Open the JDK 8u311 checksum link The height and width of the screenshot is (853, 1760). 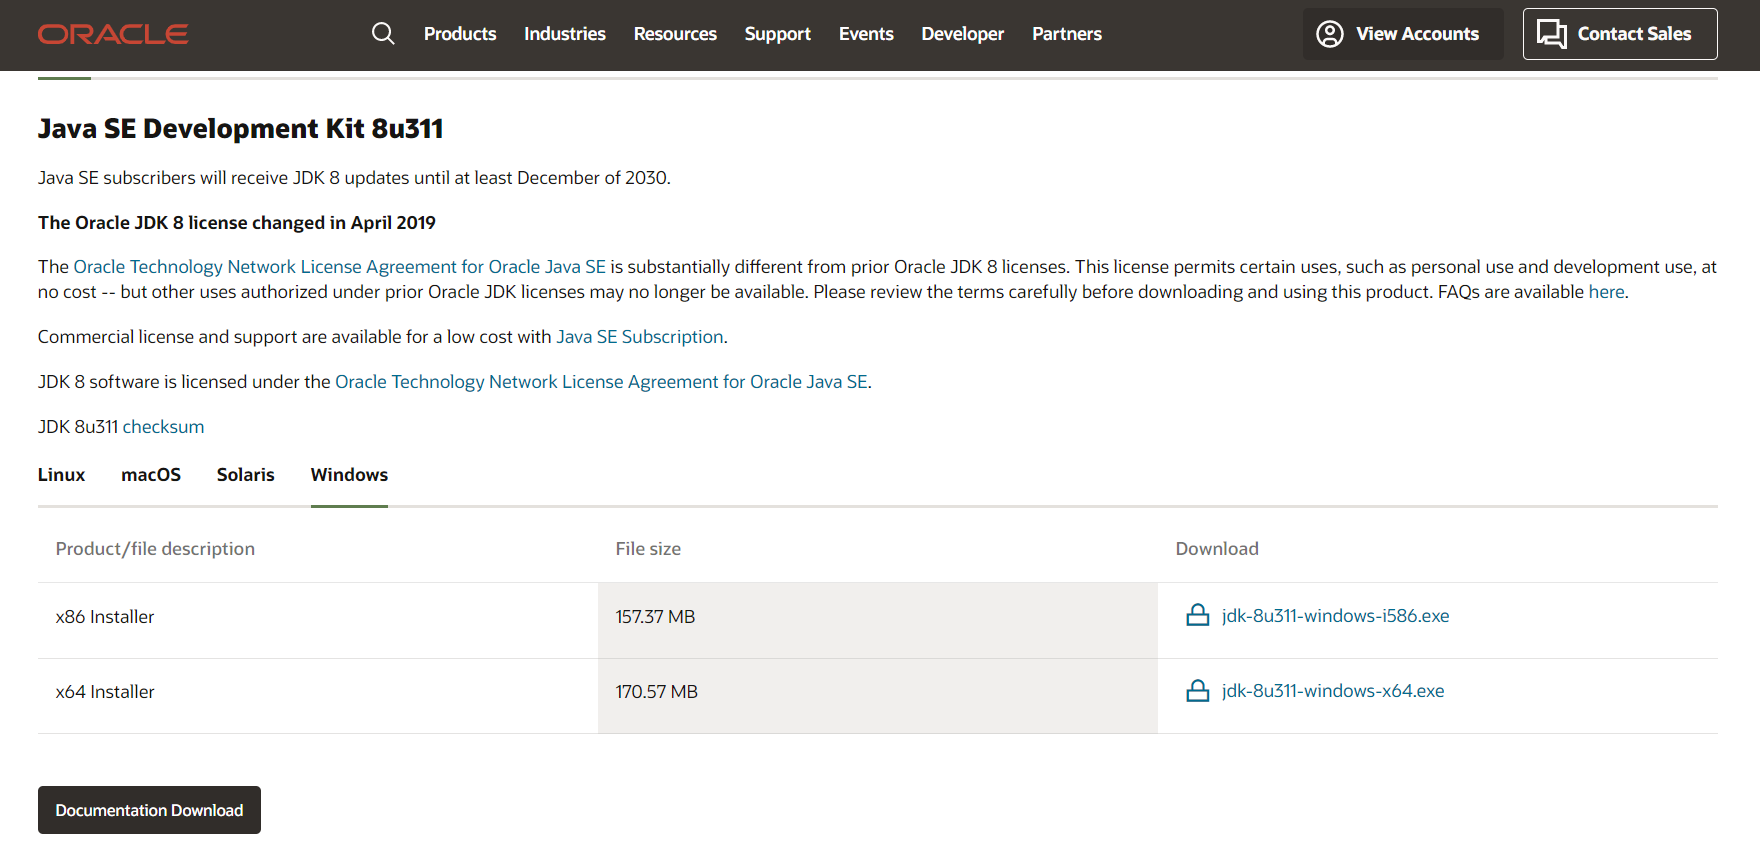(163, 427)
